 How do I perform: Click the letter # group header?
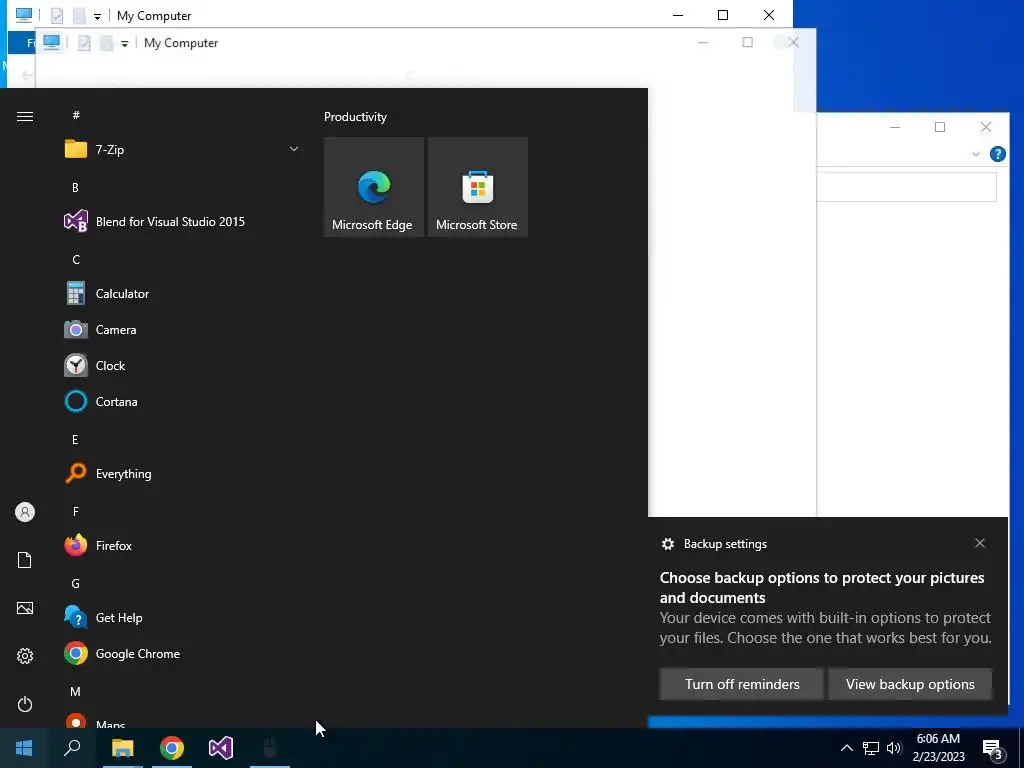pos(76,115)
